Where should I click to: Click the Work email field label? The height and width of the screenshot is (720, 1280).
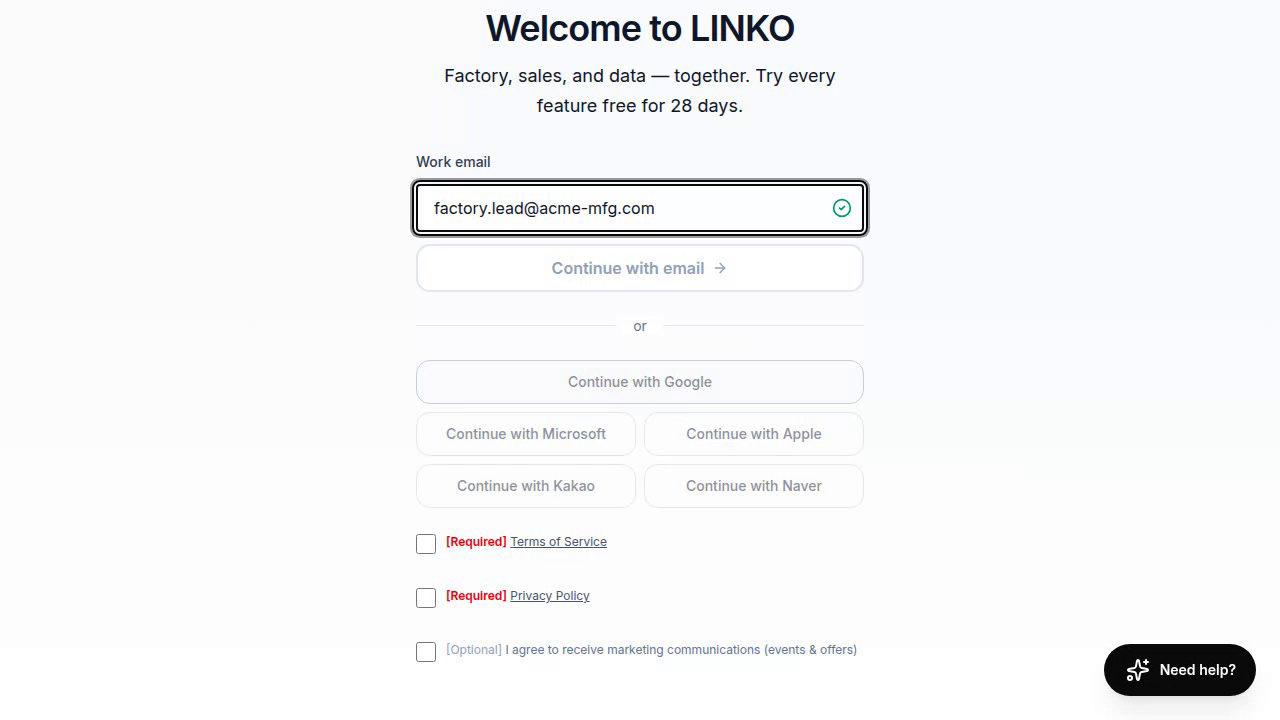(x=453, y=162)
